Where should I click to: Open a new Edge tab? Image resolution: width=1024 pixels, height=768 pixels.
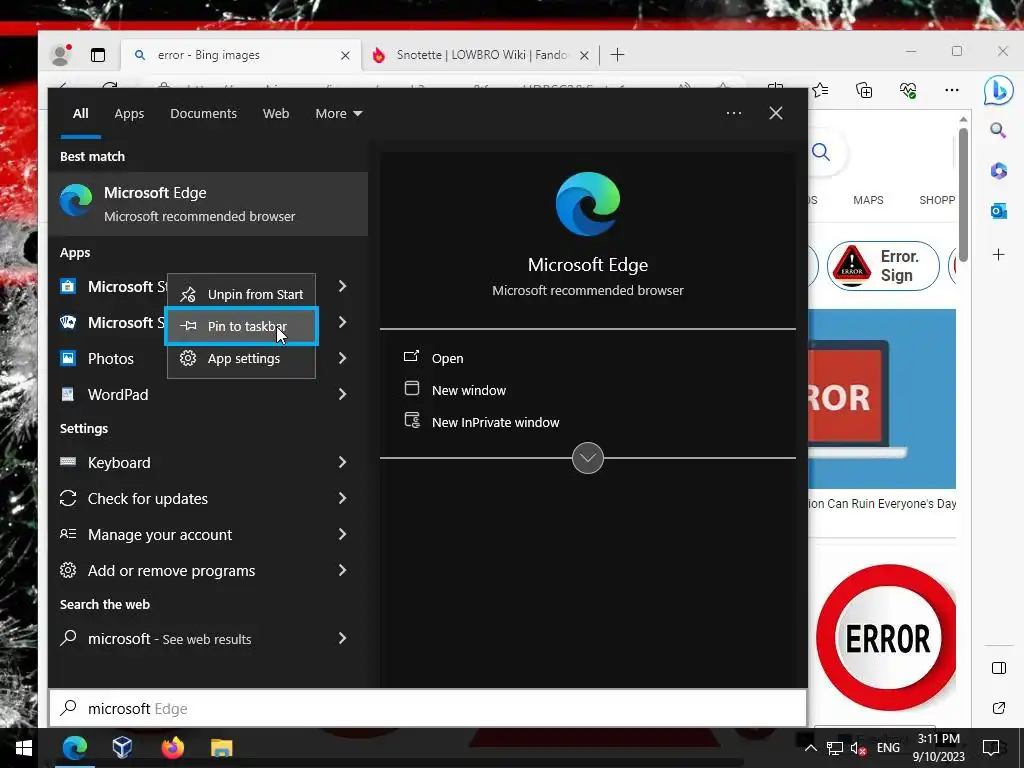pyautogui.click(x=617, y=55)
